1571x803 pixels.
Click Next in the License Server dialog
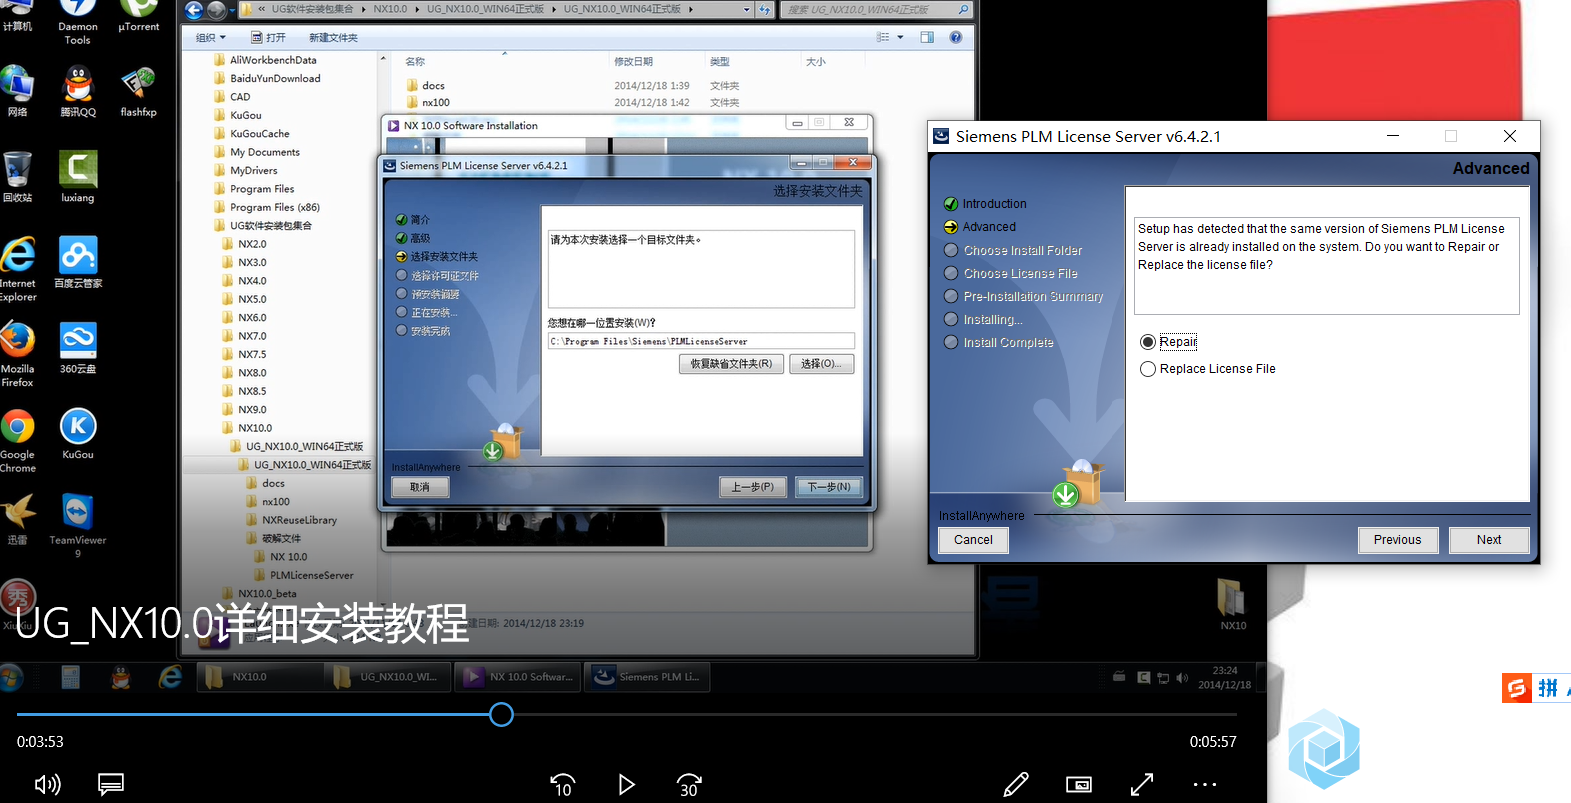point(1489,540)
